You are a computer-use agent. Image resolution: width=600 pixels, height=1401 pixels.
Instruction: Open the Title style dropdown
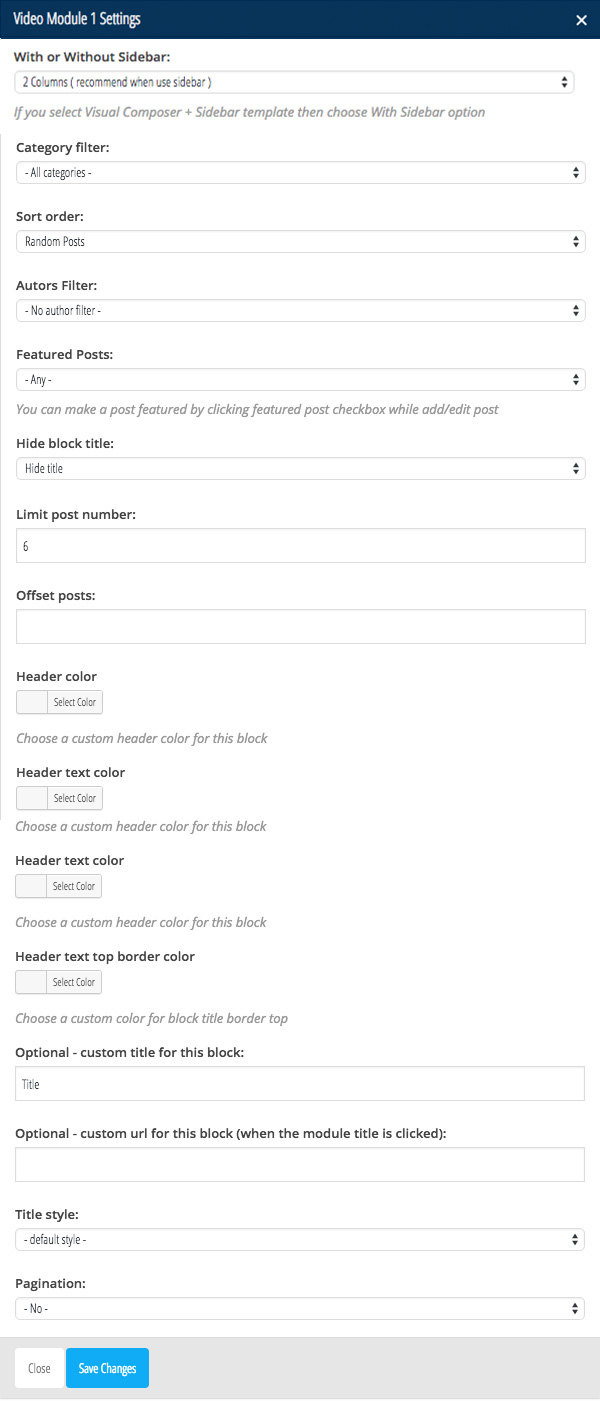point(300,1240)
